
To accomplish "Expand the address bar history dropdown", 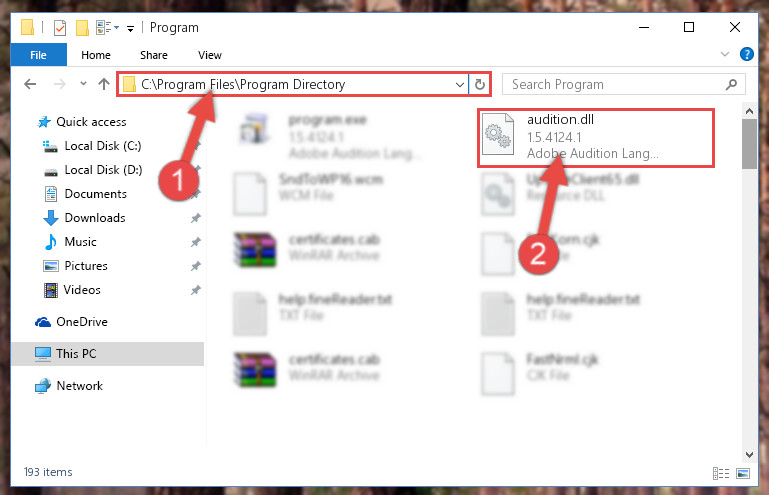I will tap(460, 84).
